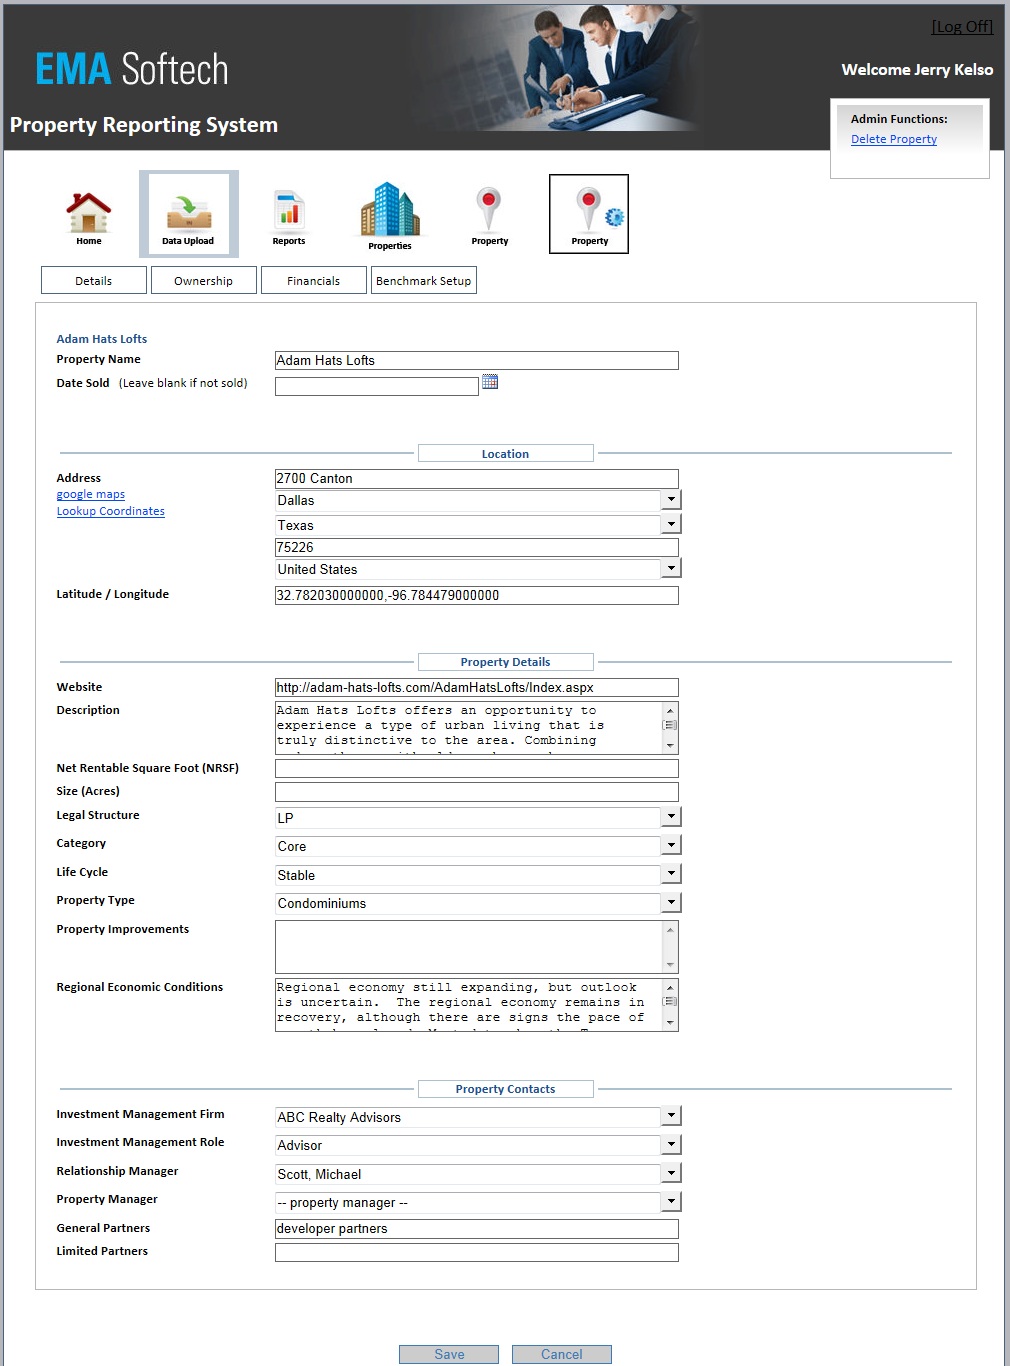Save the property form
Viewport: 1010px width, 1366px height.
(449, 1354)
